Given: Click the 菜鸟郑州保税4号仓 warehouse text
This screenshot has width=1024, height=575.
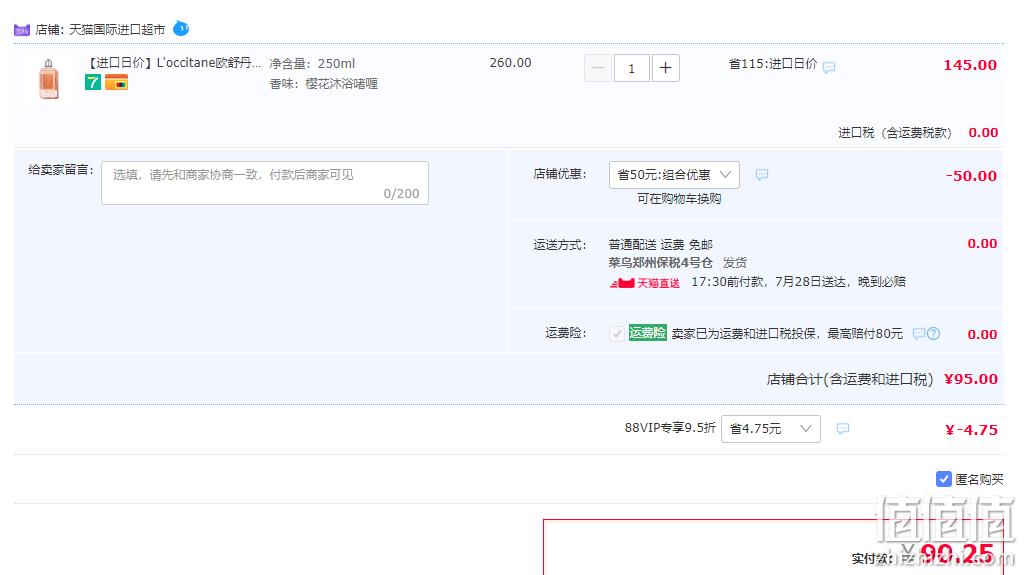Looking at the screenshot, I should click(660, 263).
